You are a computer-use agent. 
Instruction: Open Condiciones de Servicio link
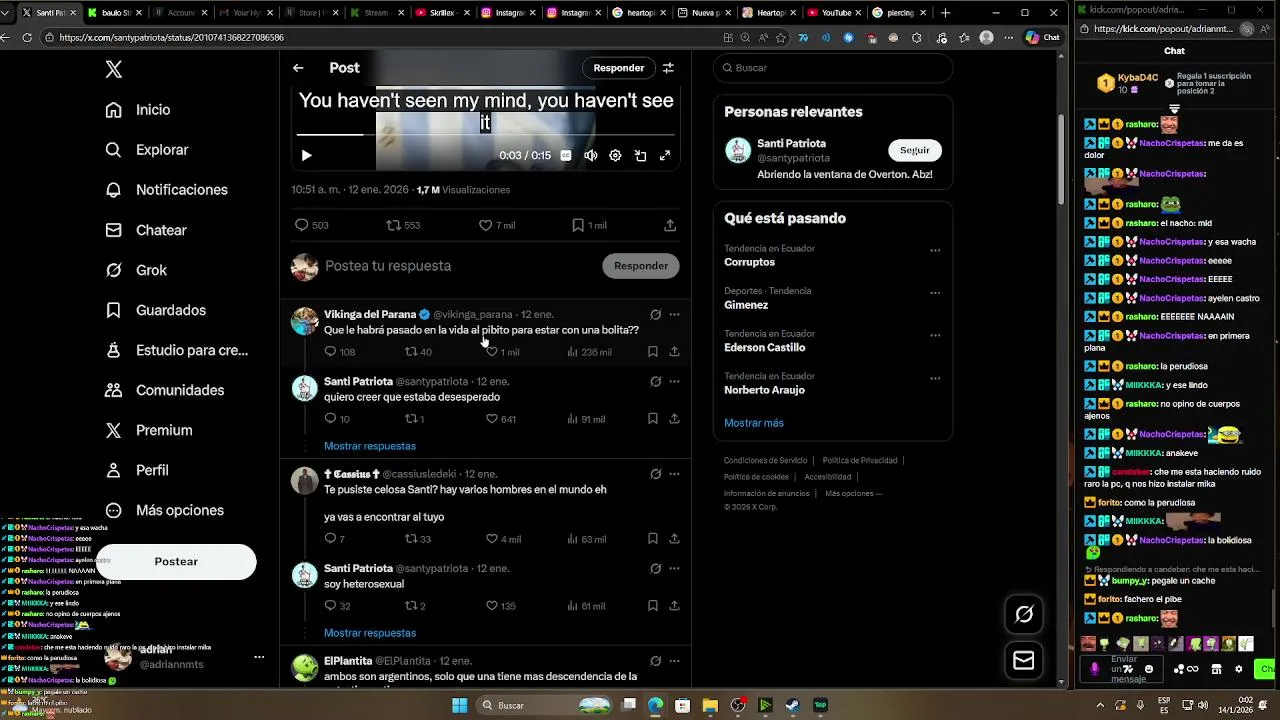(x=765, y=460)
